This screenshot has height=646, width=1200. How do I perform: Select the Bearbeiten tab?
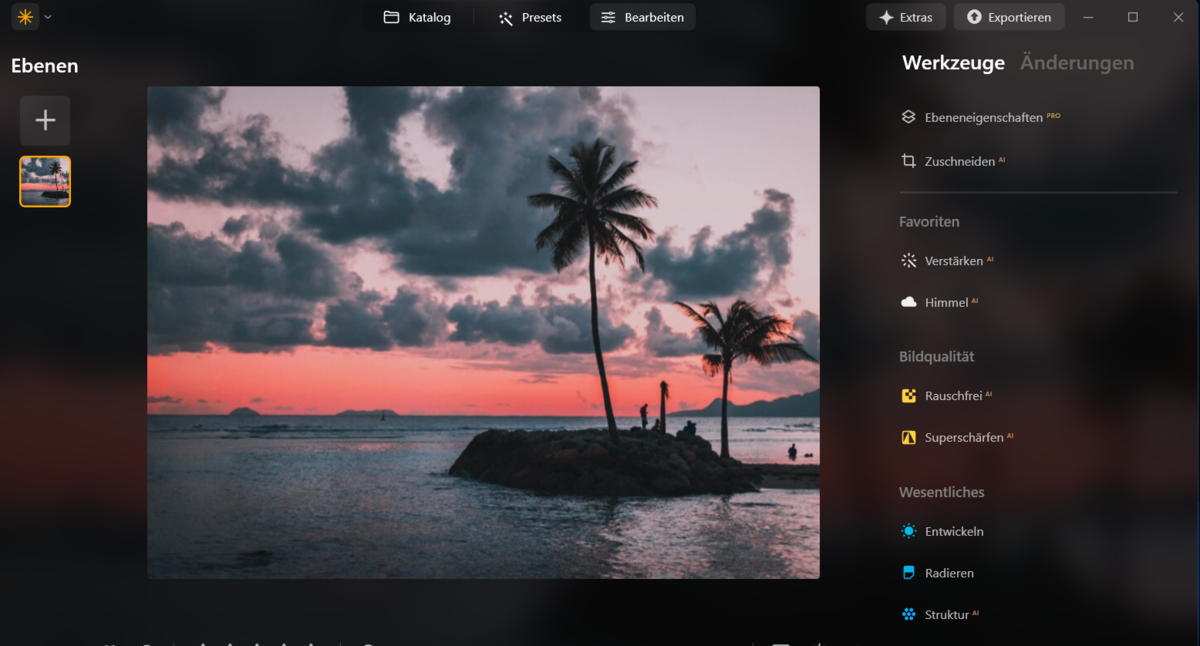(x=642, y=17)
